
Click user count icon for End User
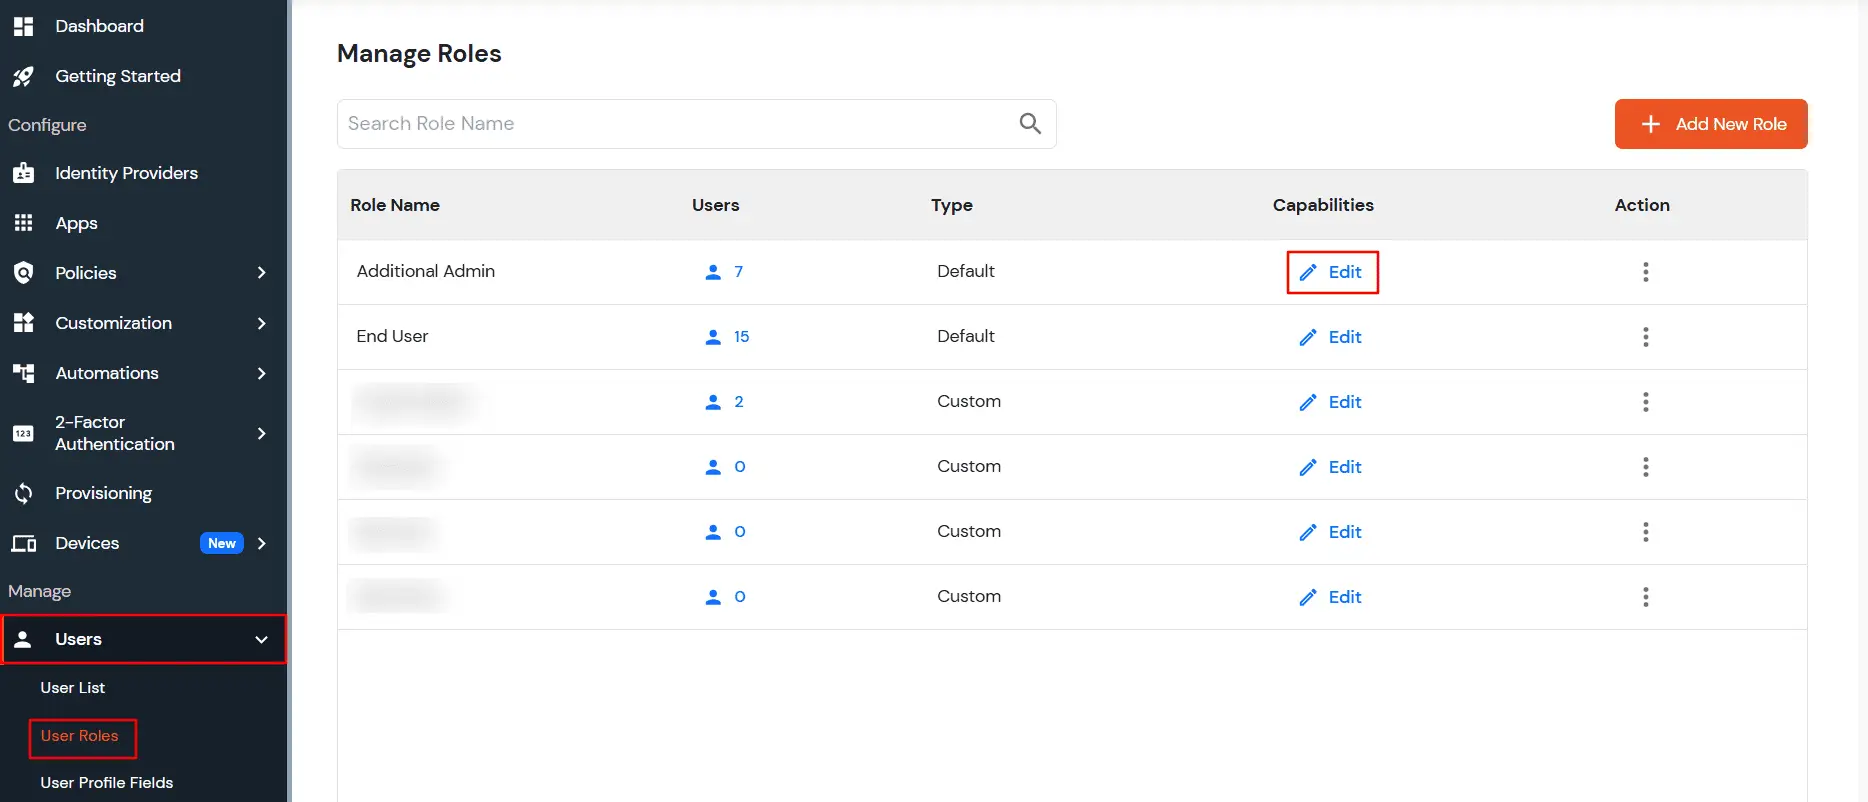click(713, 337)
